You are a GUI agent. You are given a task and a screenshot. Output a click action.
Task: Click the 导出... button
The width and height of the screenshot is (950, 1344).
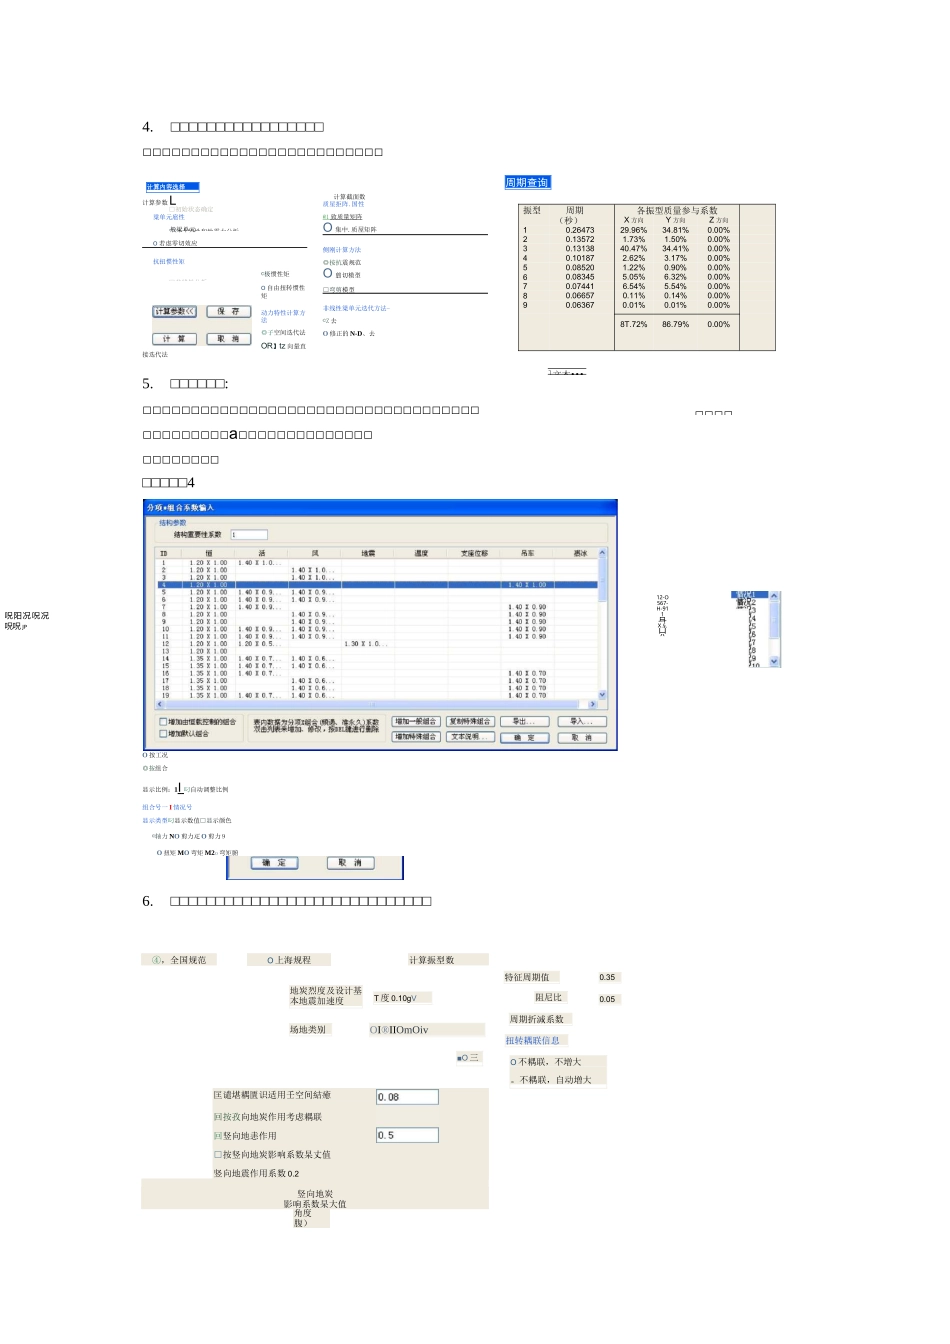click(x=525, y=722)
